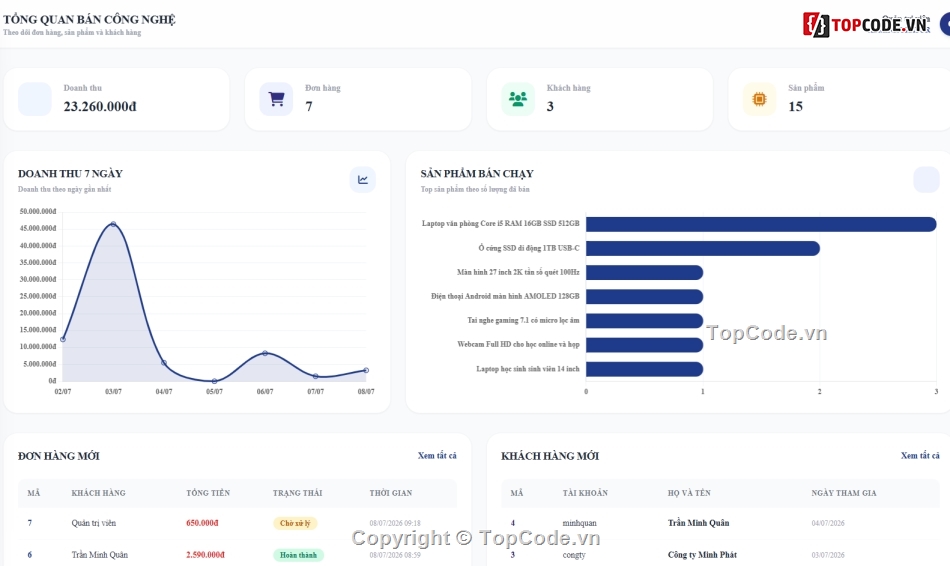Screen dimensions: 950x566
Task: Click the 08/07 data point on revenue chart
Action: pos(366,370)
